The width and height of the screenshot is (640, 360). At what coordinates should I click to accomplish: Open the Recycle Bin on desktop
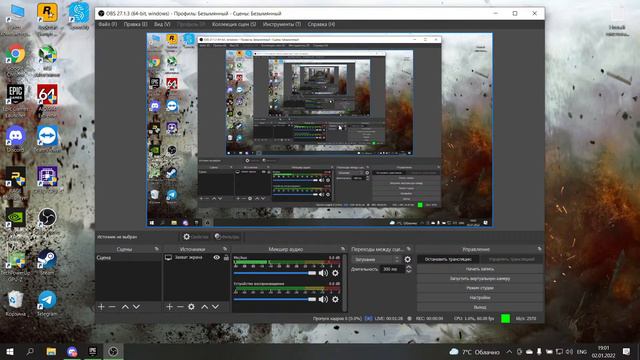click(x=16, y=303)
